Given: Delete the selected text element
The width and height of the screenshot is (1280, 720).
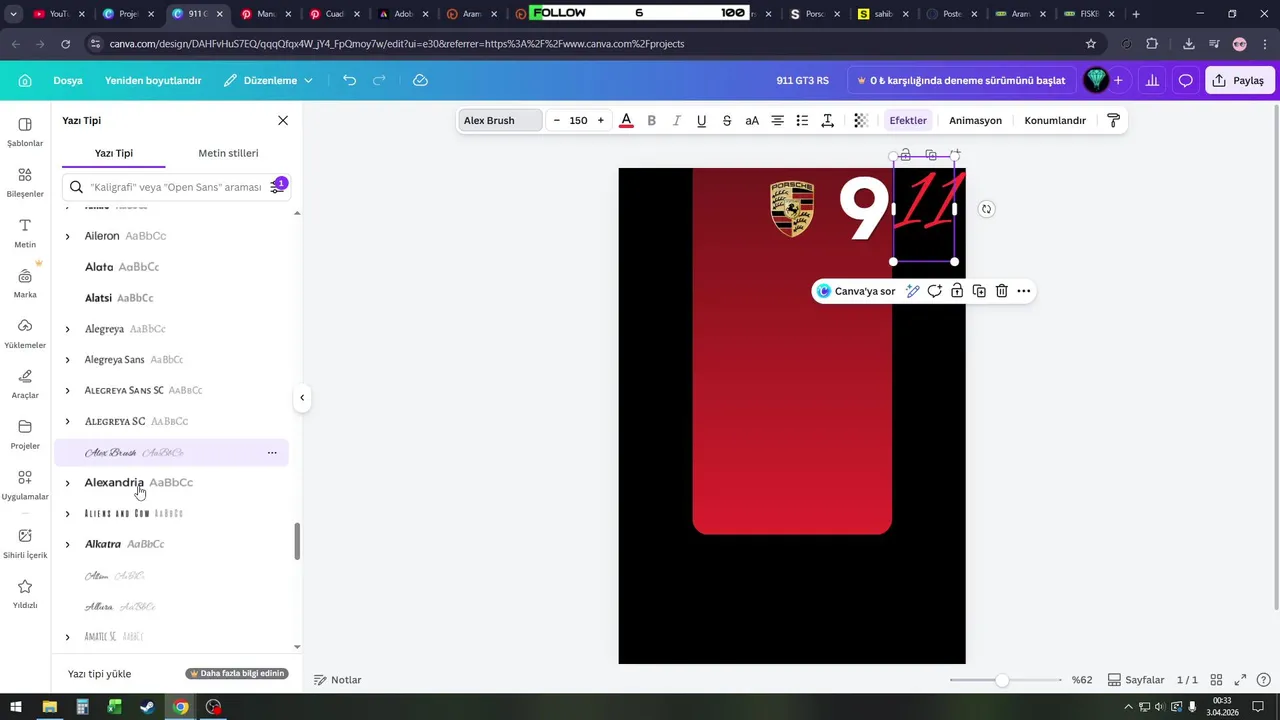Looking at the screenshot, I should click(1001, 291).
